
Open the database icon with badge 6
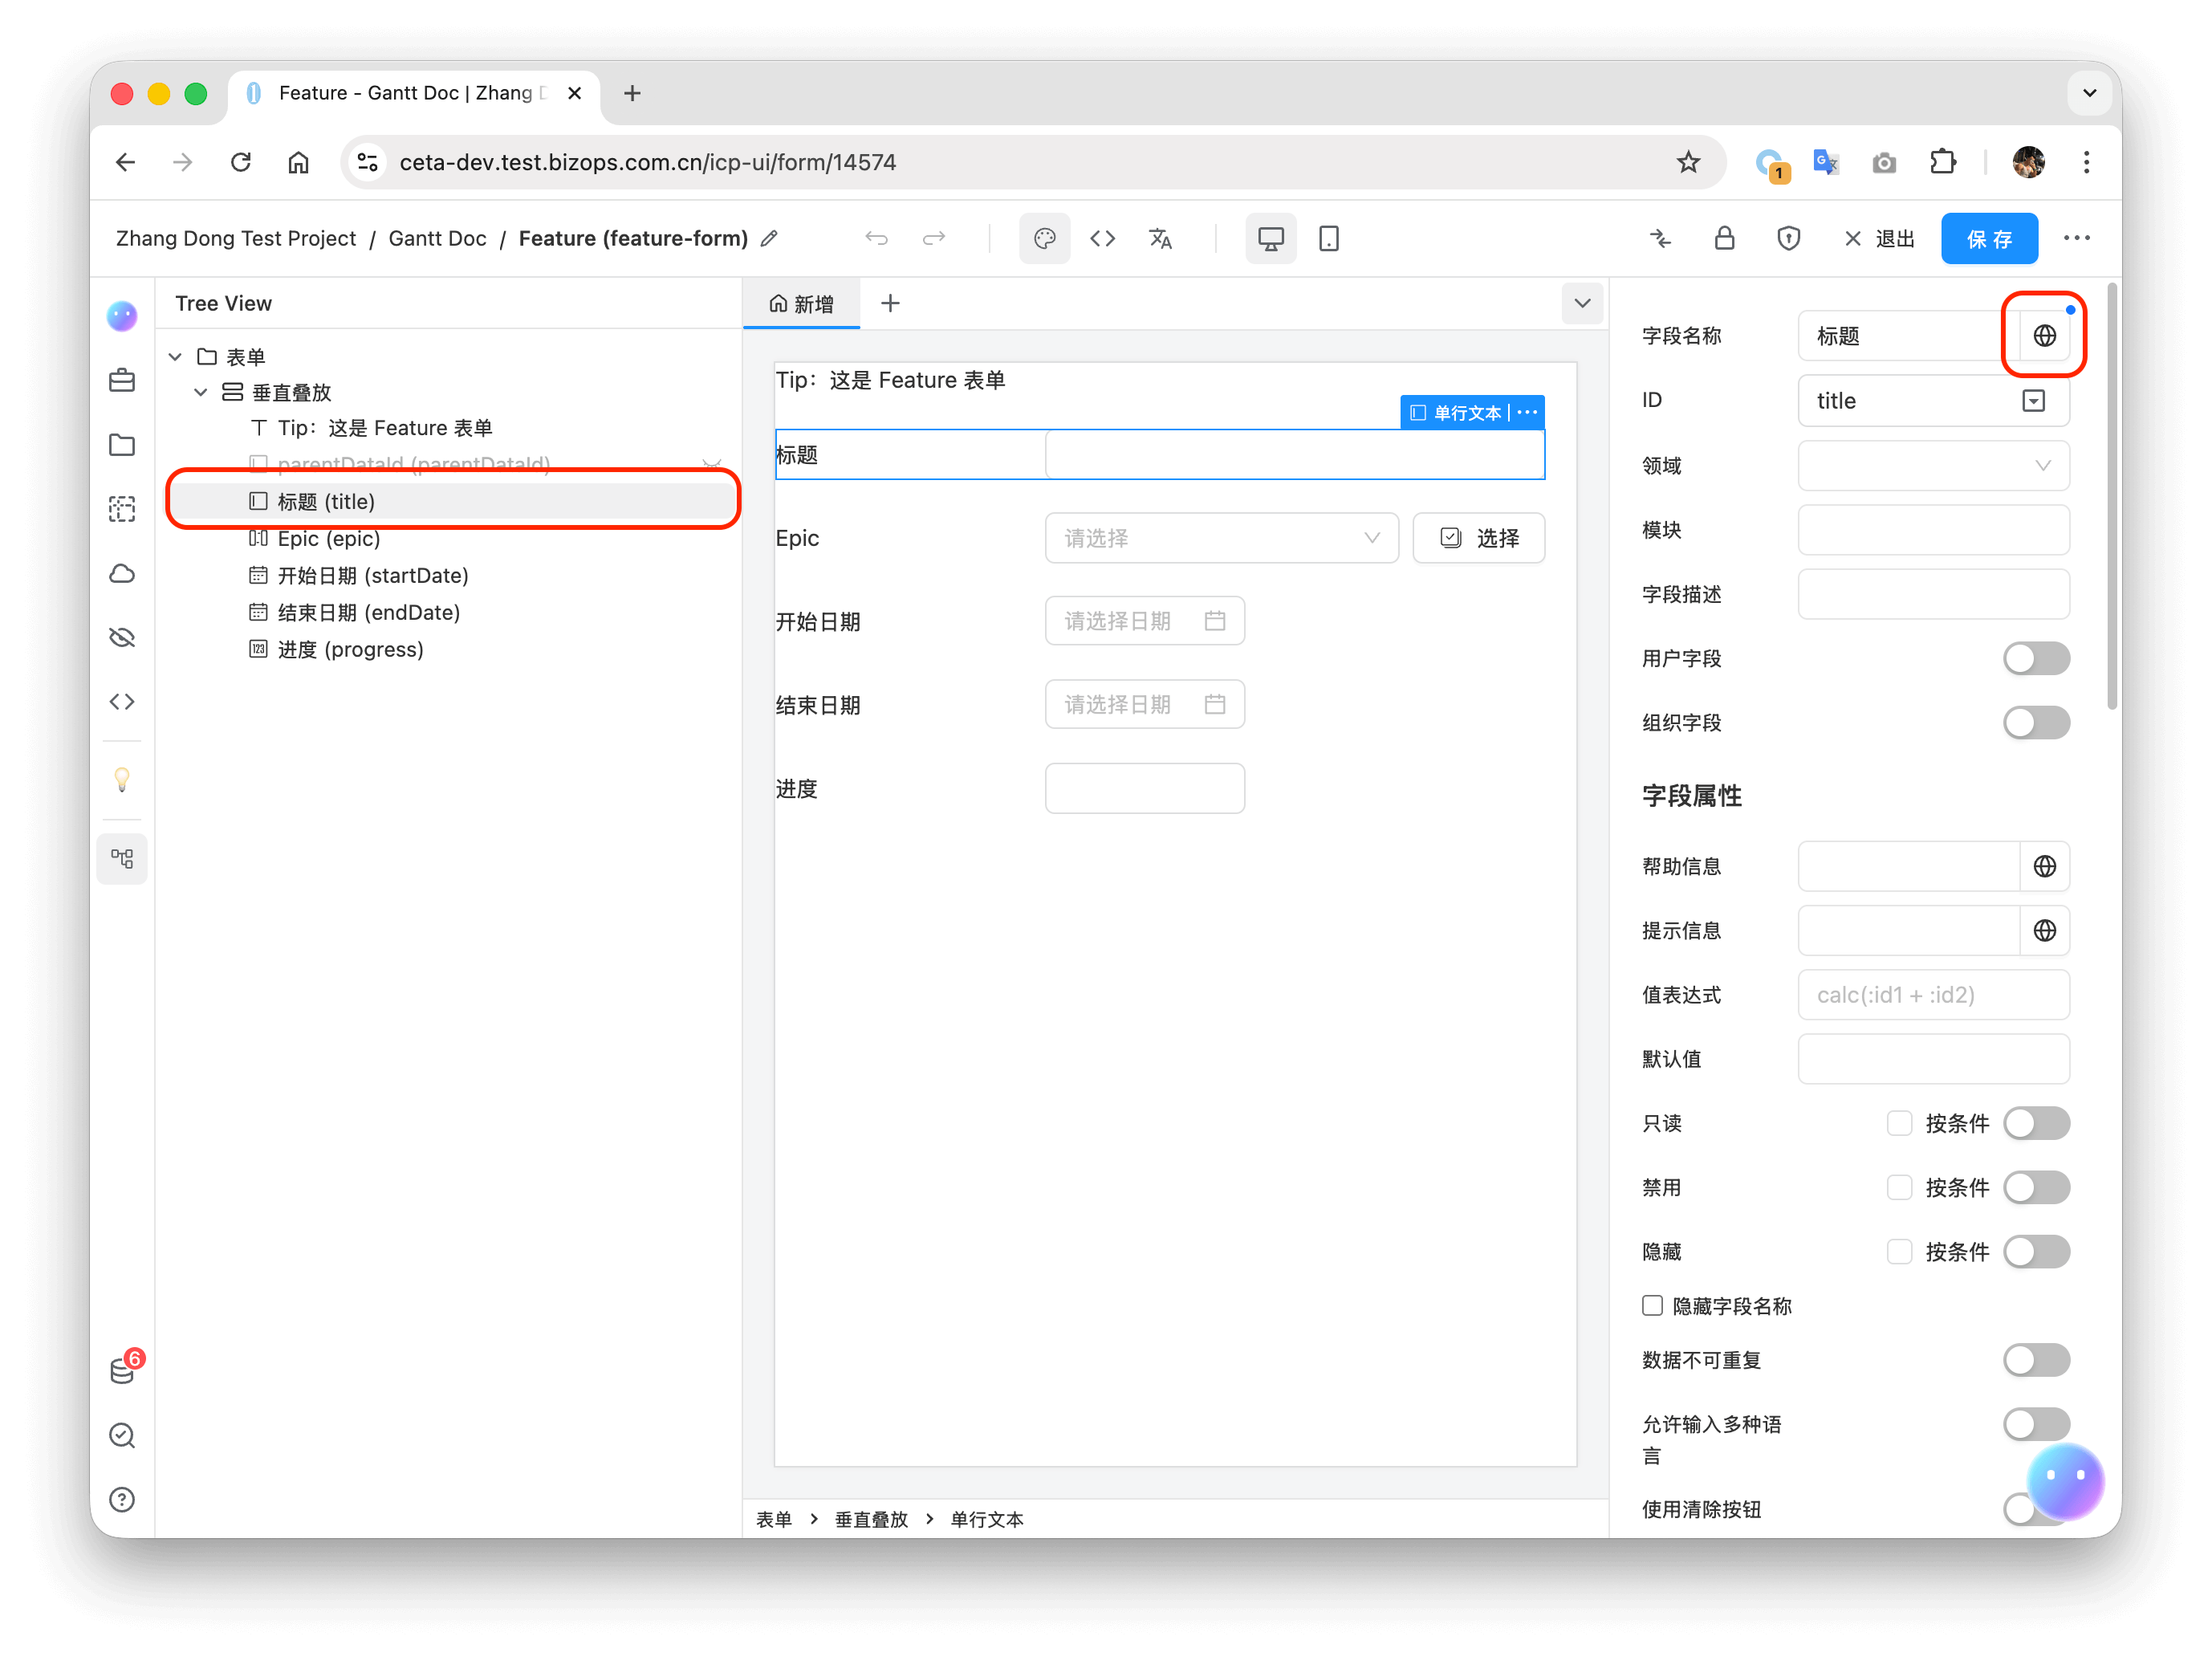pos(122,1370)
